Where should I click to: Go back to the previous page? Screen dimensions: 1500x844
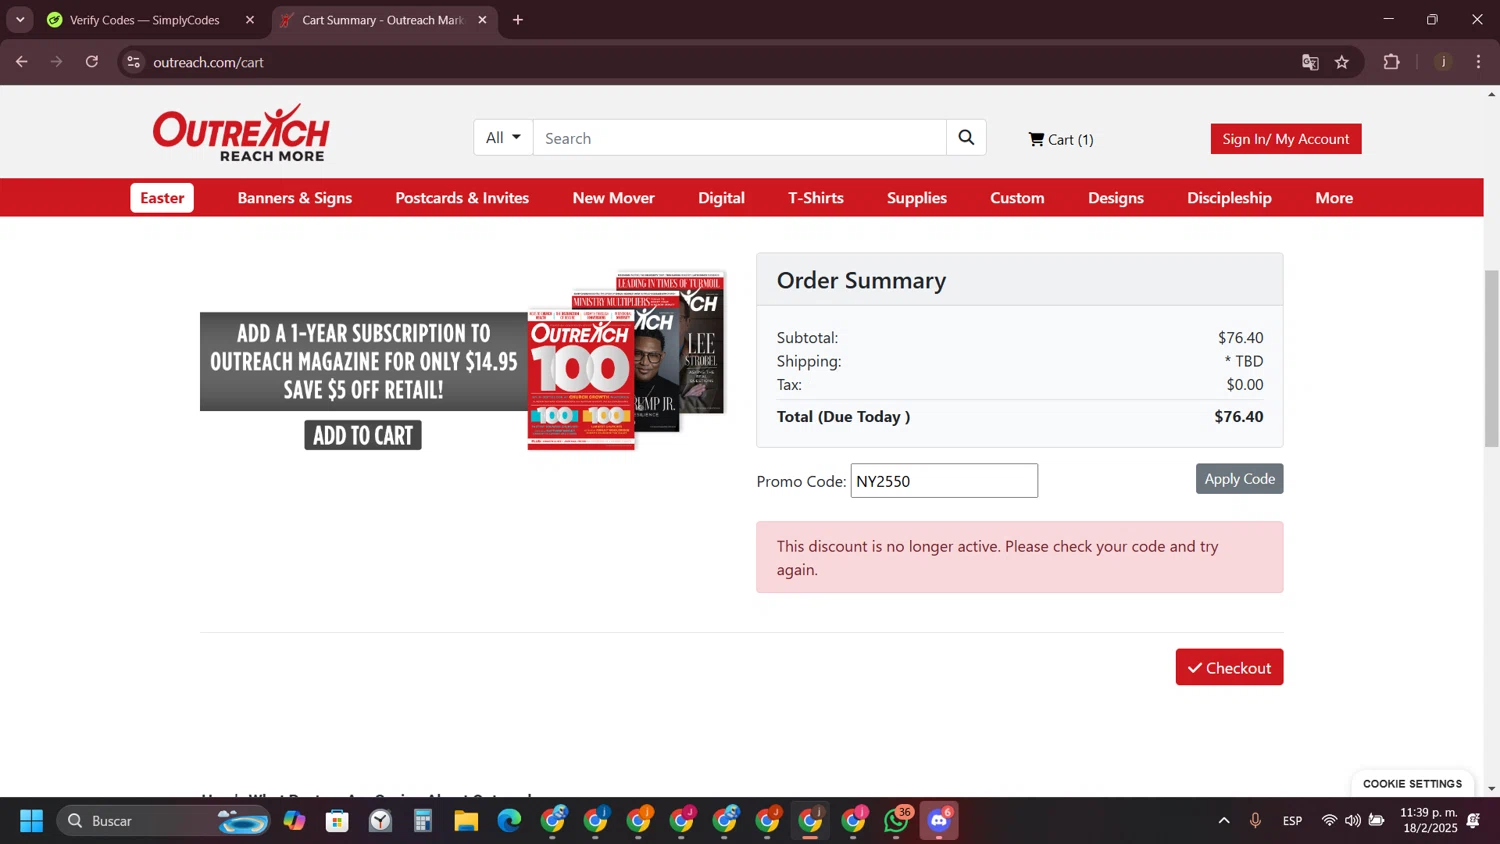pyautogui.click(x=22, y=62)
